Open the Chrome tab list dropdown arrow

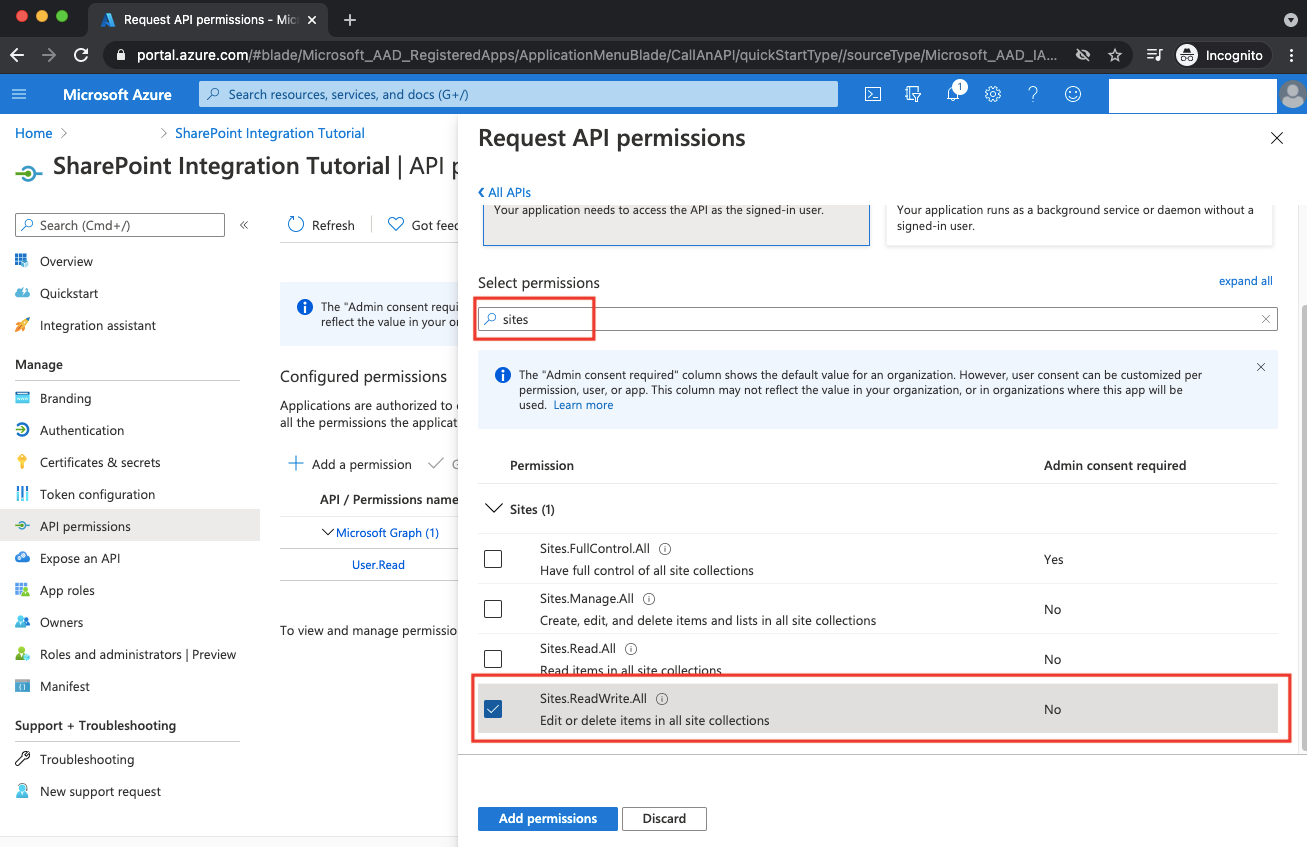tap(1290, 20)
